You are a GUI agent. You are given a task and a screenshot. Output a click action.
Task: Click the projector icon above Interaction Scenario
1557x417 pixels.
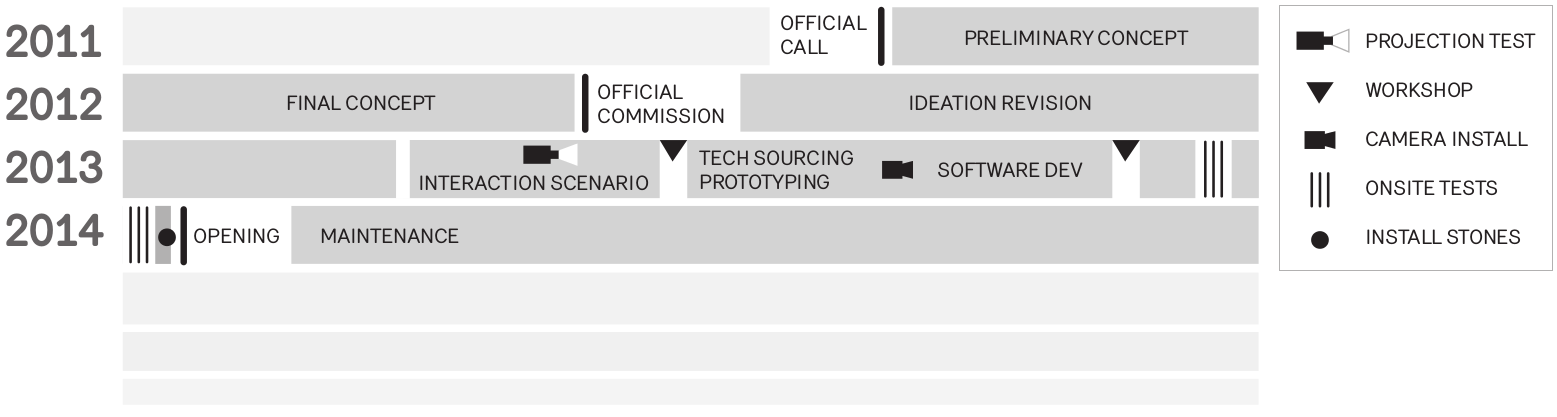(550, 154)
